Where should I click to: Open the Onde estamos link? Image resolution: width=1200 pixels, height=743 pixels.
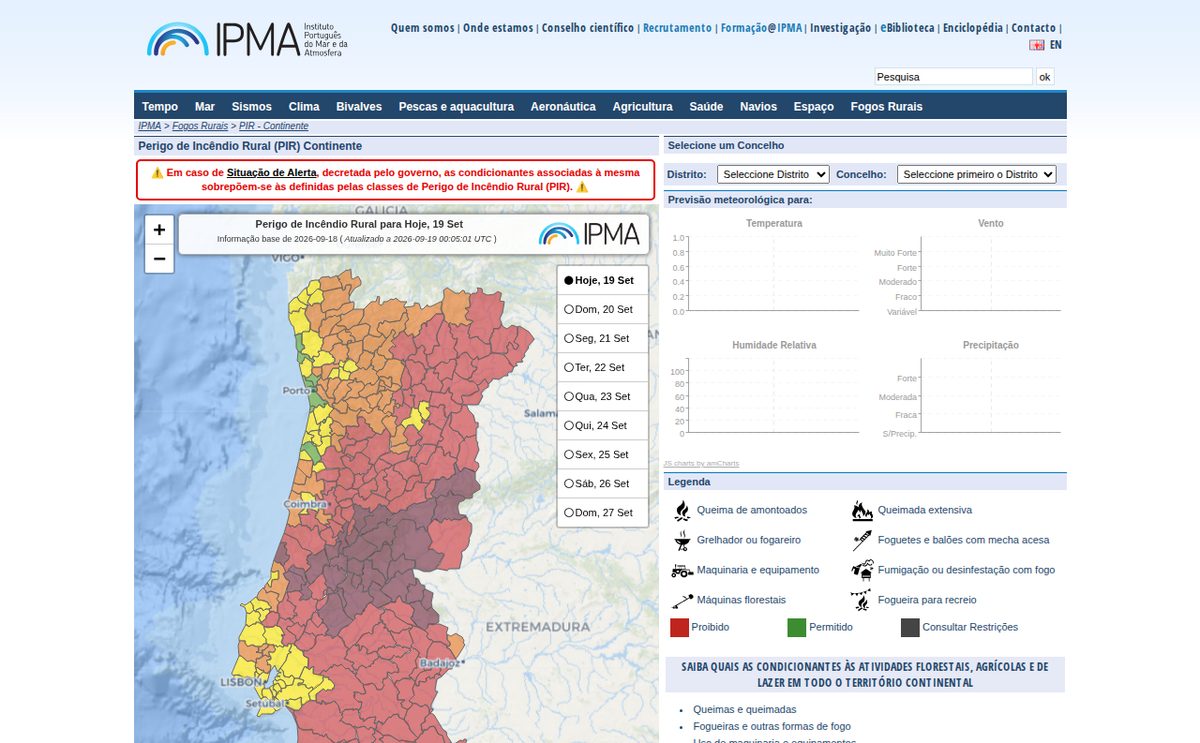click(498, 28)
